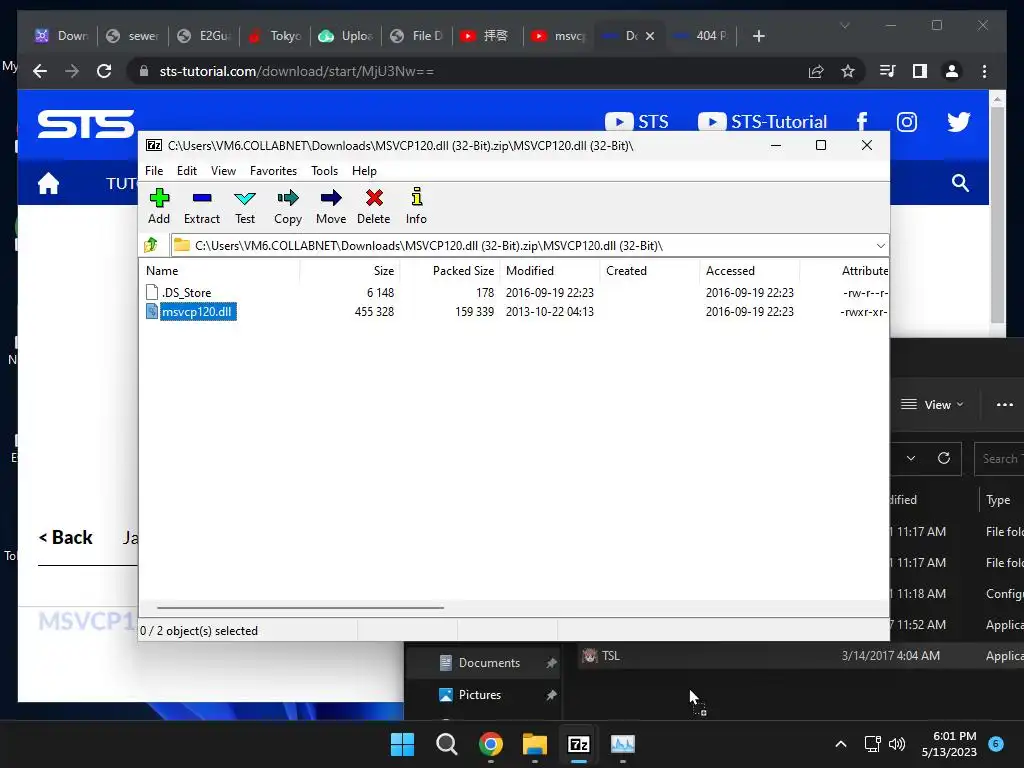The width and height of the screenshot is (1024, 768).
Task: Open View dropdown in File Explorer
Action: click(x=932, y=405)
